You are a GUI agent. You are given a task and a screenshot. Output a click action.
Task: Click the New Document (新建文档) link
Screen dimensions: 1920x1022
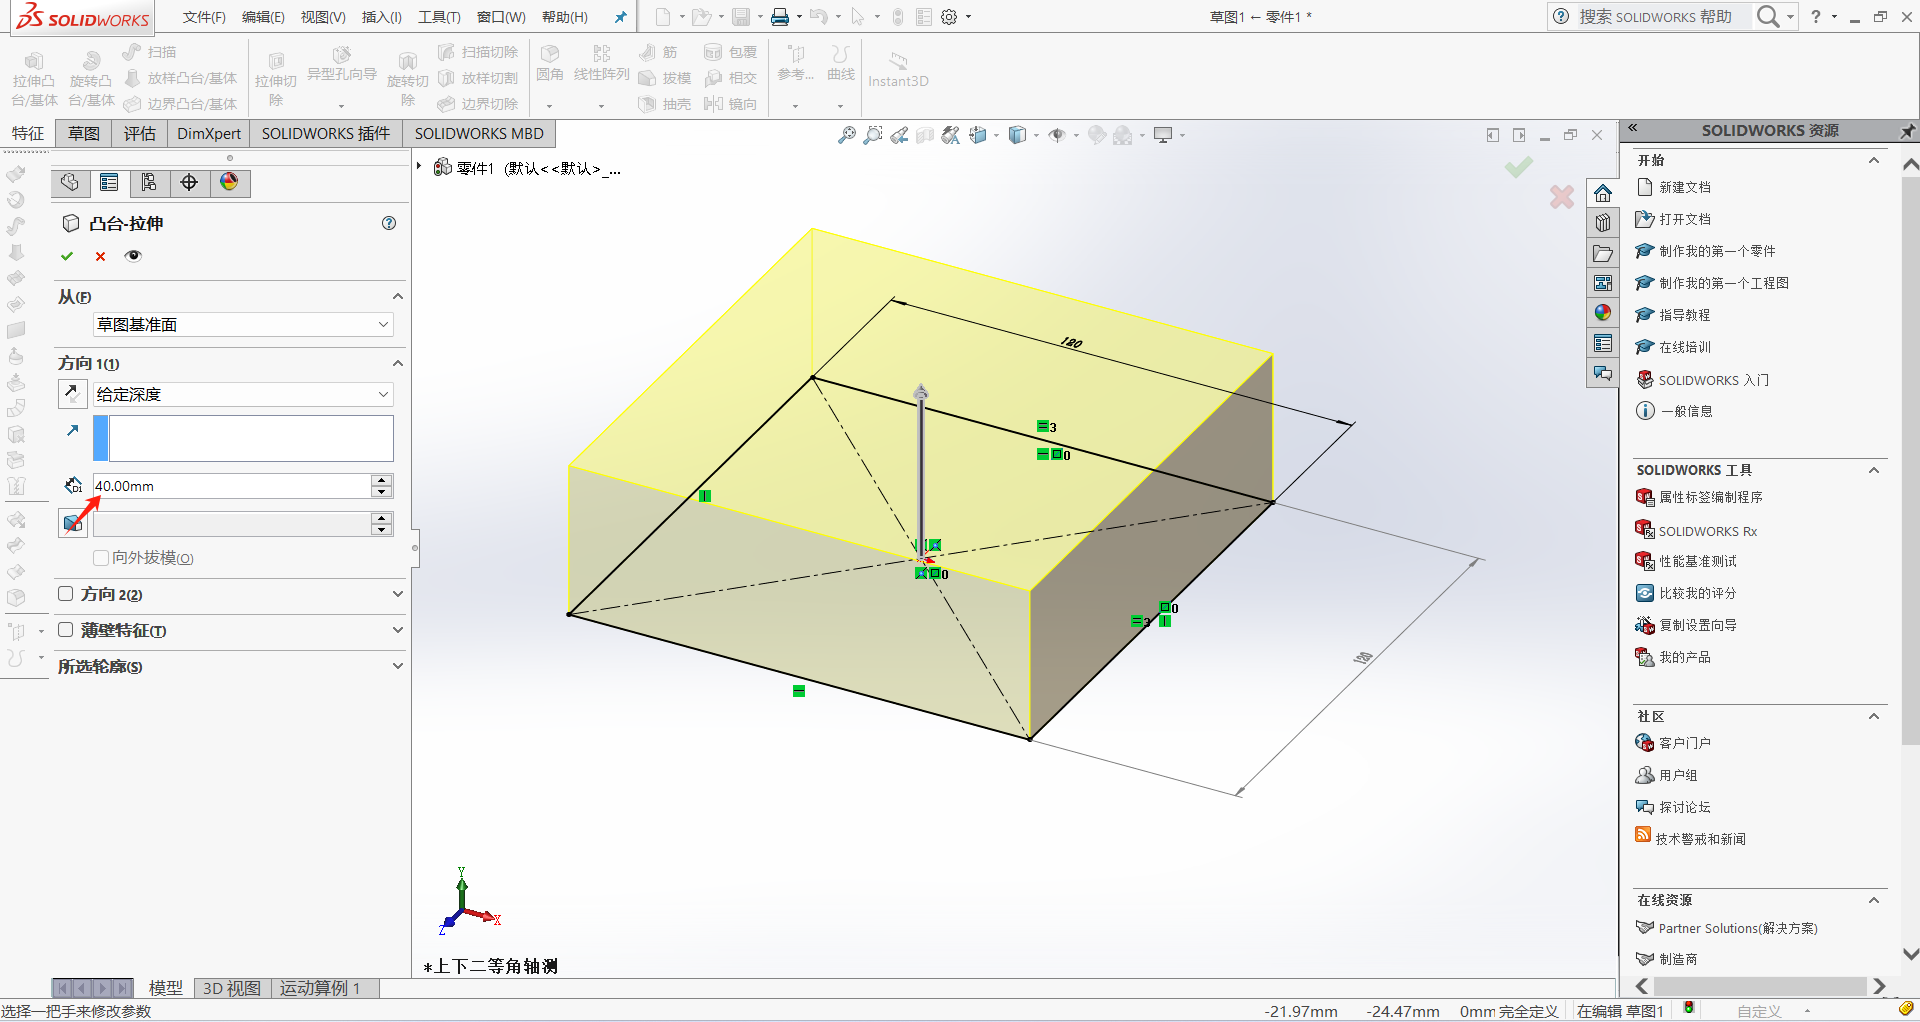[x=1684, y=187]
